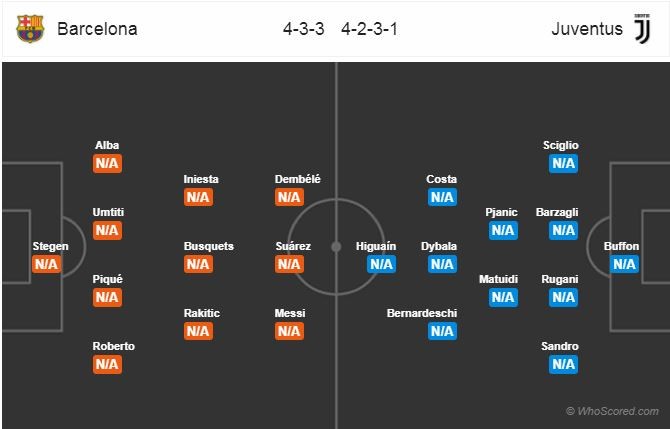Select Messi's N/A rating badge
This screenshot has height=429, width=670.
289,331
